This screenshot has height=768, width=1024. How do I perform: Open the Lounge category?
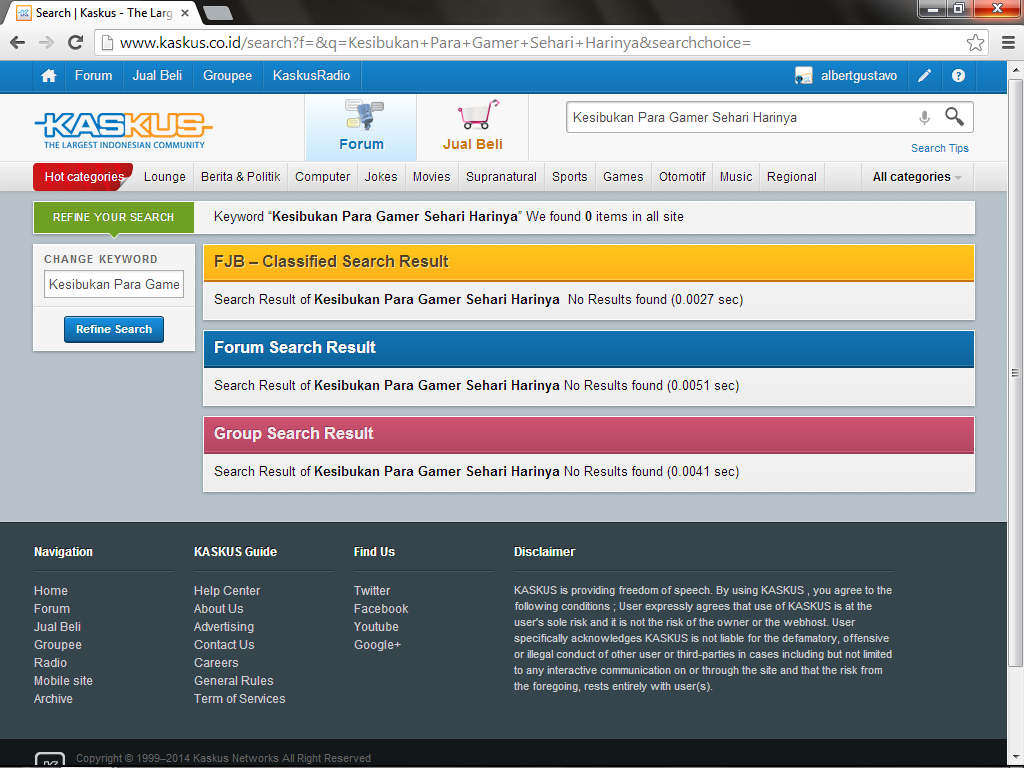pyautogui.click(x=165, y=177)
